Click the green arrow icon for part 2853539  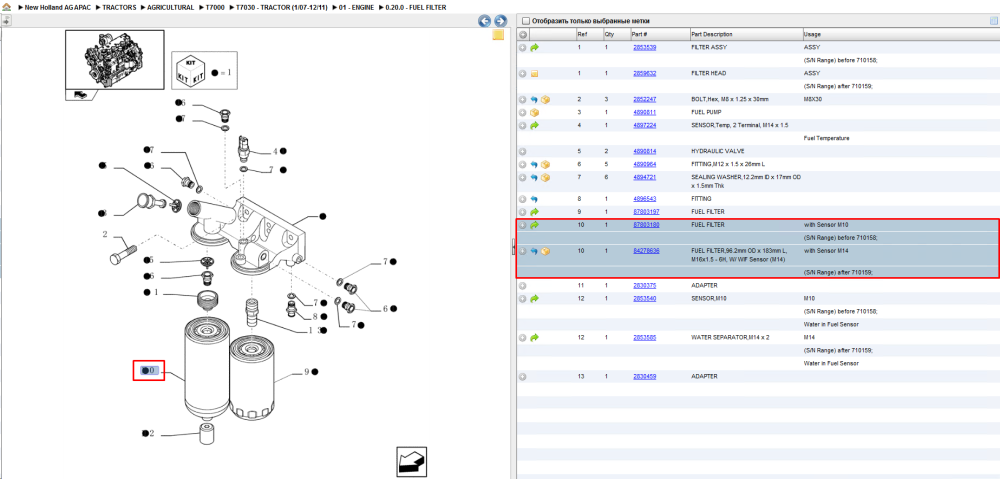click(534, 47)
